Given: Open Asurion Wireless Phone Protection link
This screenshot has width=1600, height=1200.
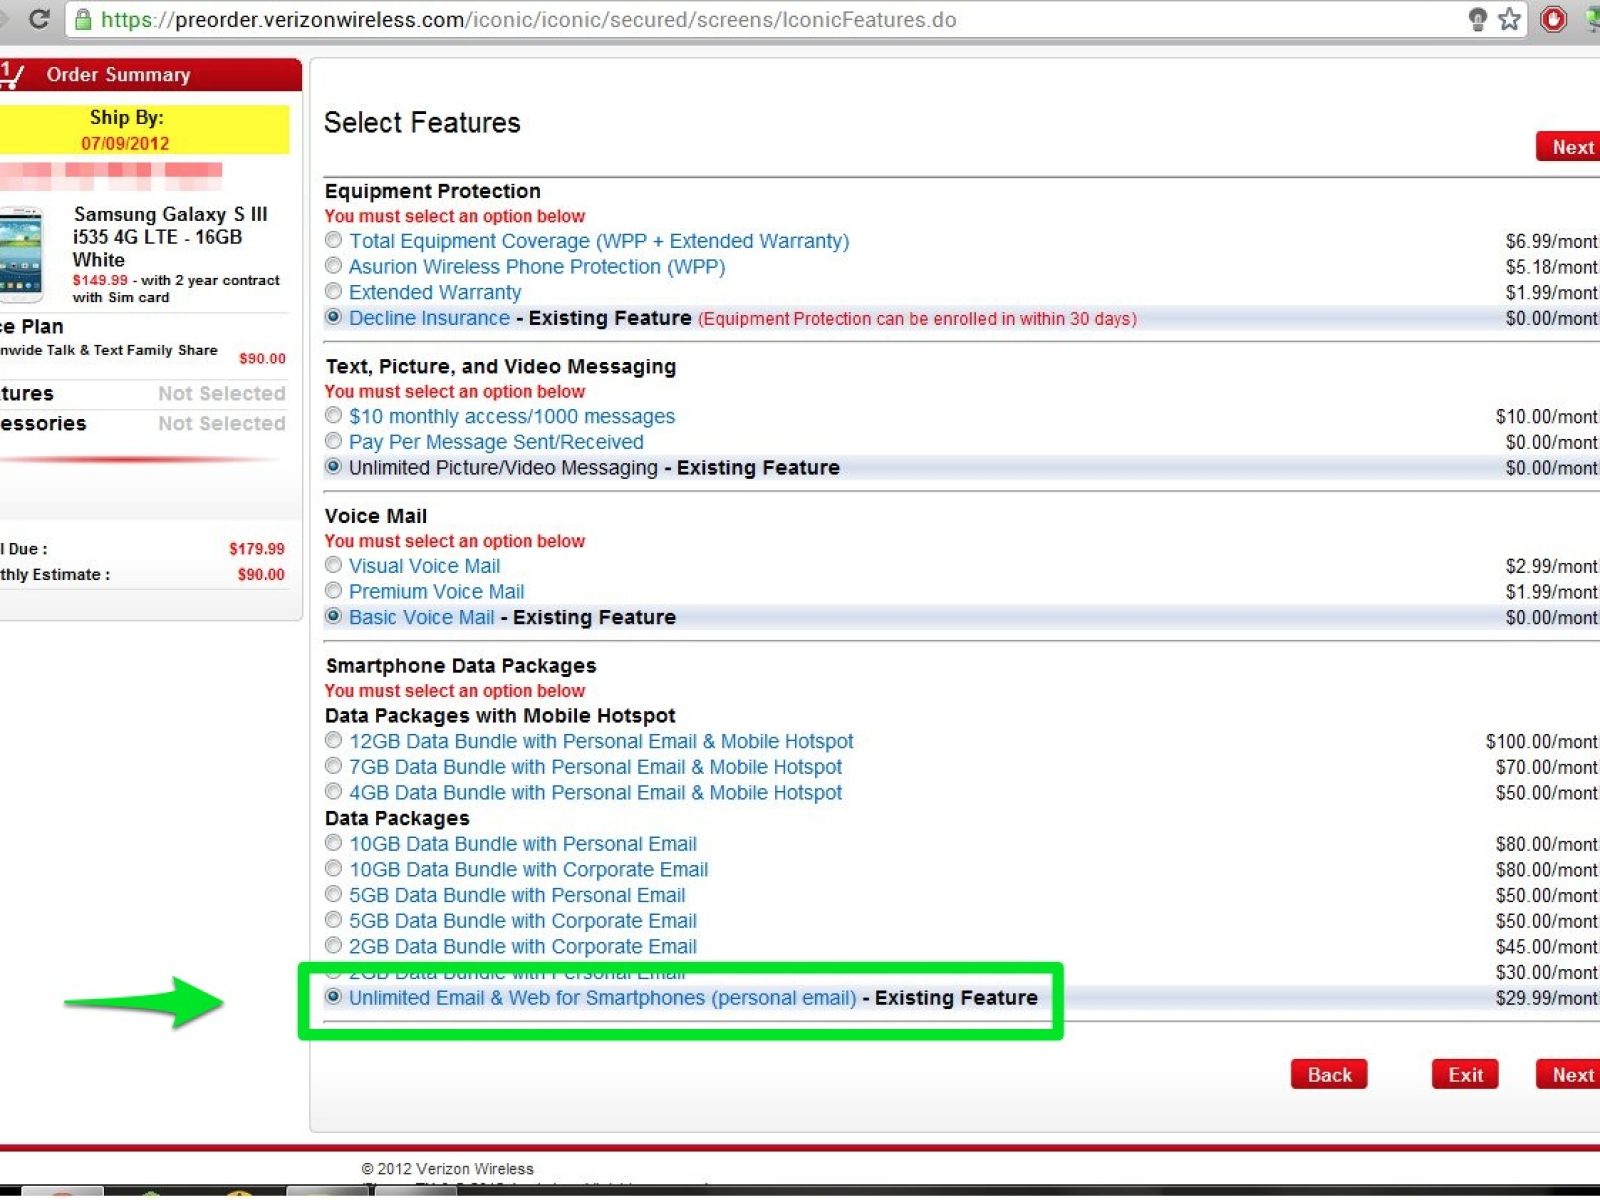Looking at the screenshot, I should [537, 267].
